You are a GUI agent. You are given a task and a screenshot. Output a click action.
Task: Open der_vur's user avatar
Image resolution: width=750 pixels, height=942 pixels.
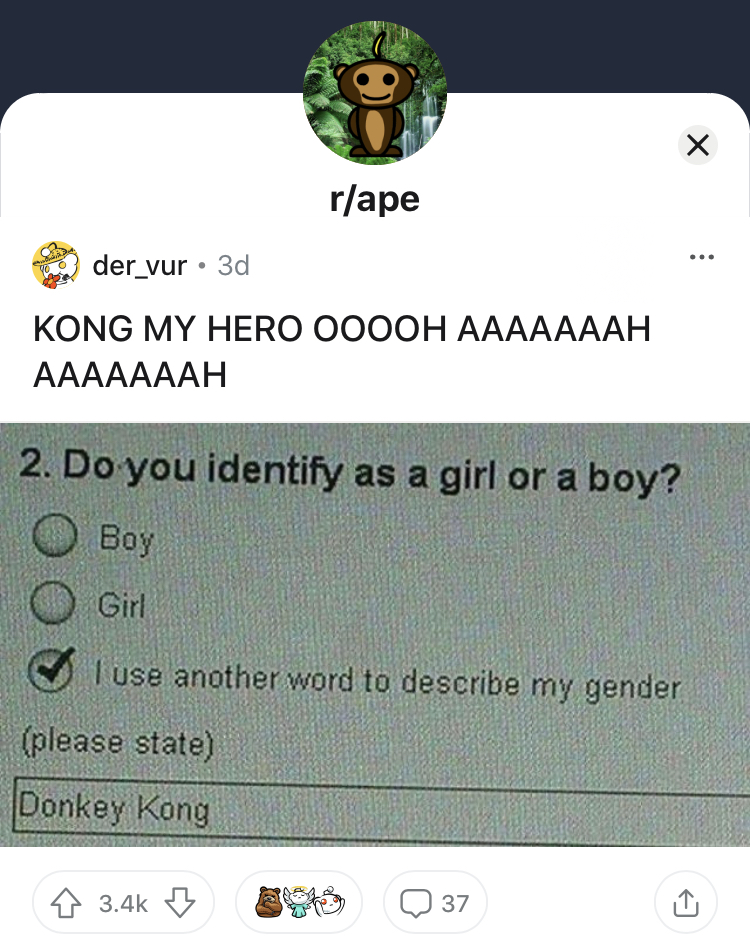coord(56,265)
